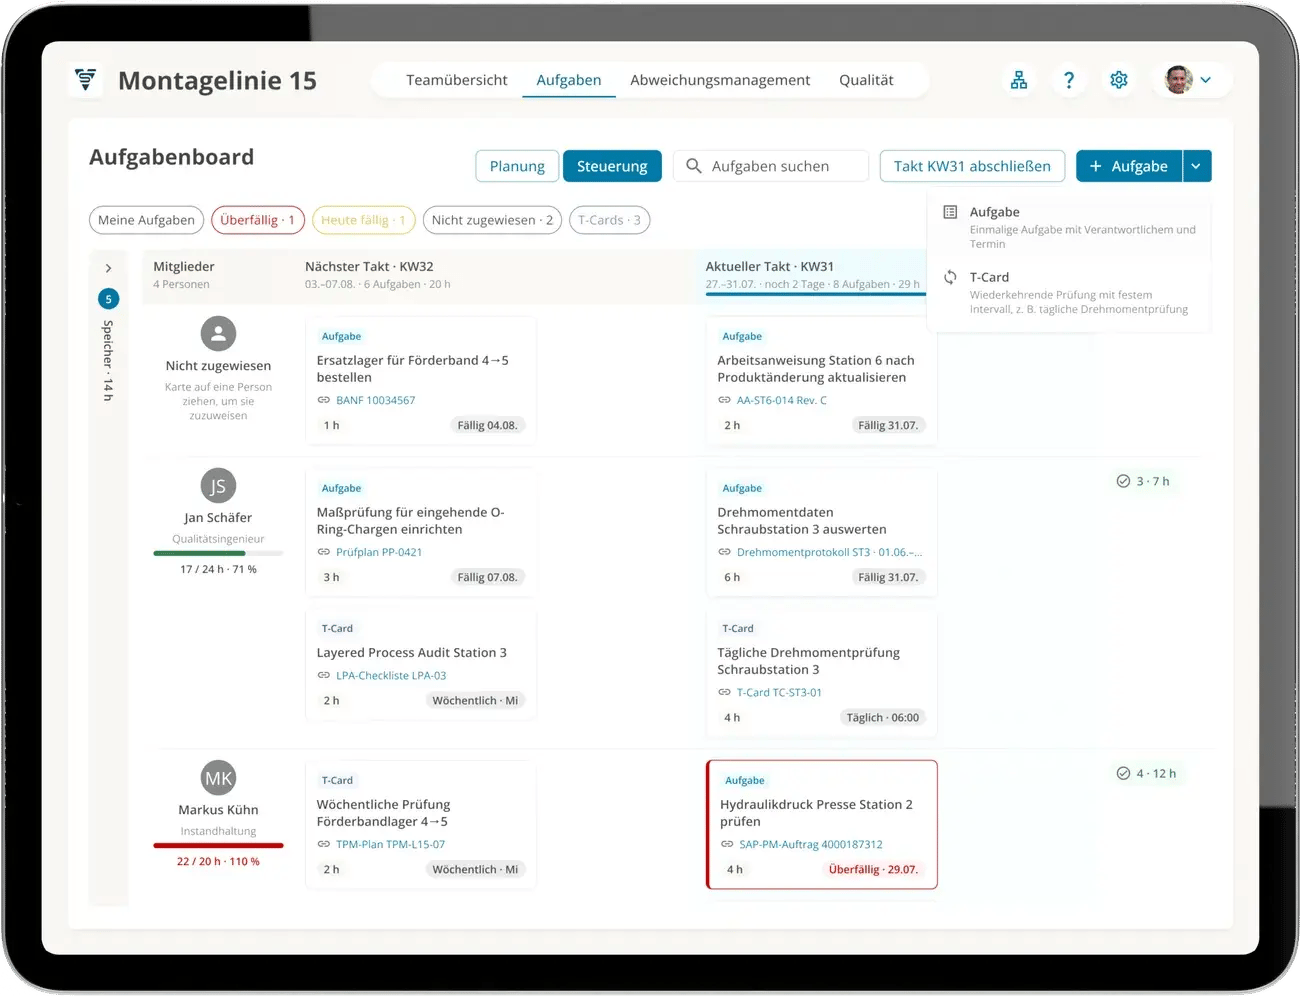This screenshot has width=1300, height=996.
Task: Expand the user account chevron menu
Action: (1206, 80)
